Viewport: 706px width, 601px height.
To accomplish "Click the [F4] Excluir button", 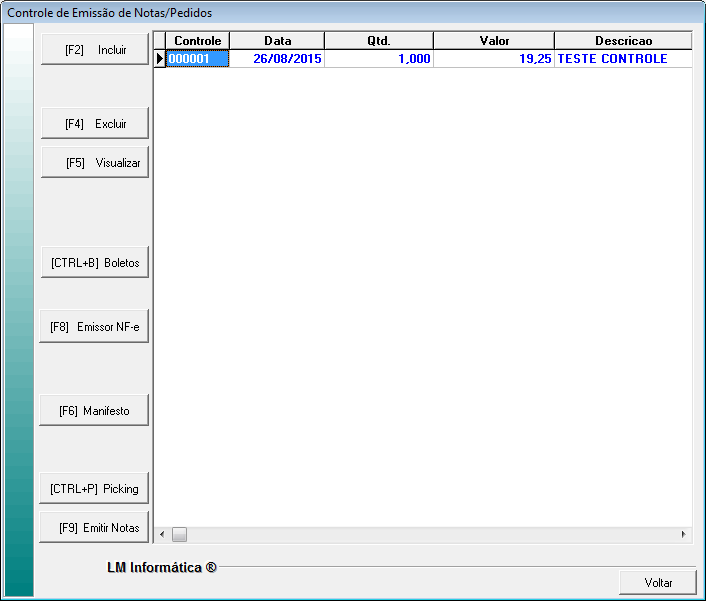I will (95, 124).
